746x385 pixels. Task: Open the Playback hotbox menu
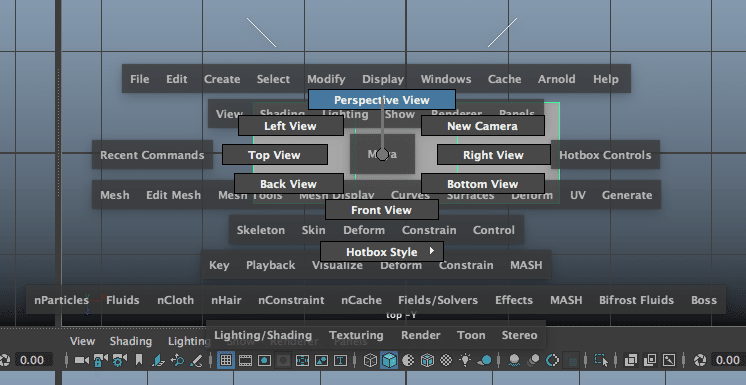(271, 265)
